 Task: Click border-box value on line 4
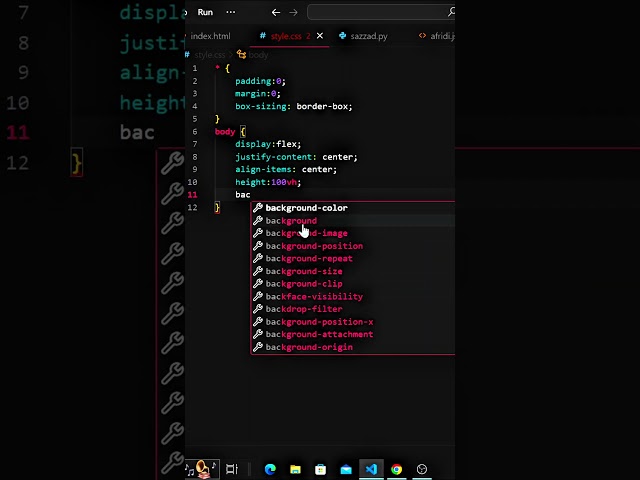[x=322, y=107]
